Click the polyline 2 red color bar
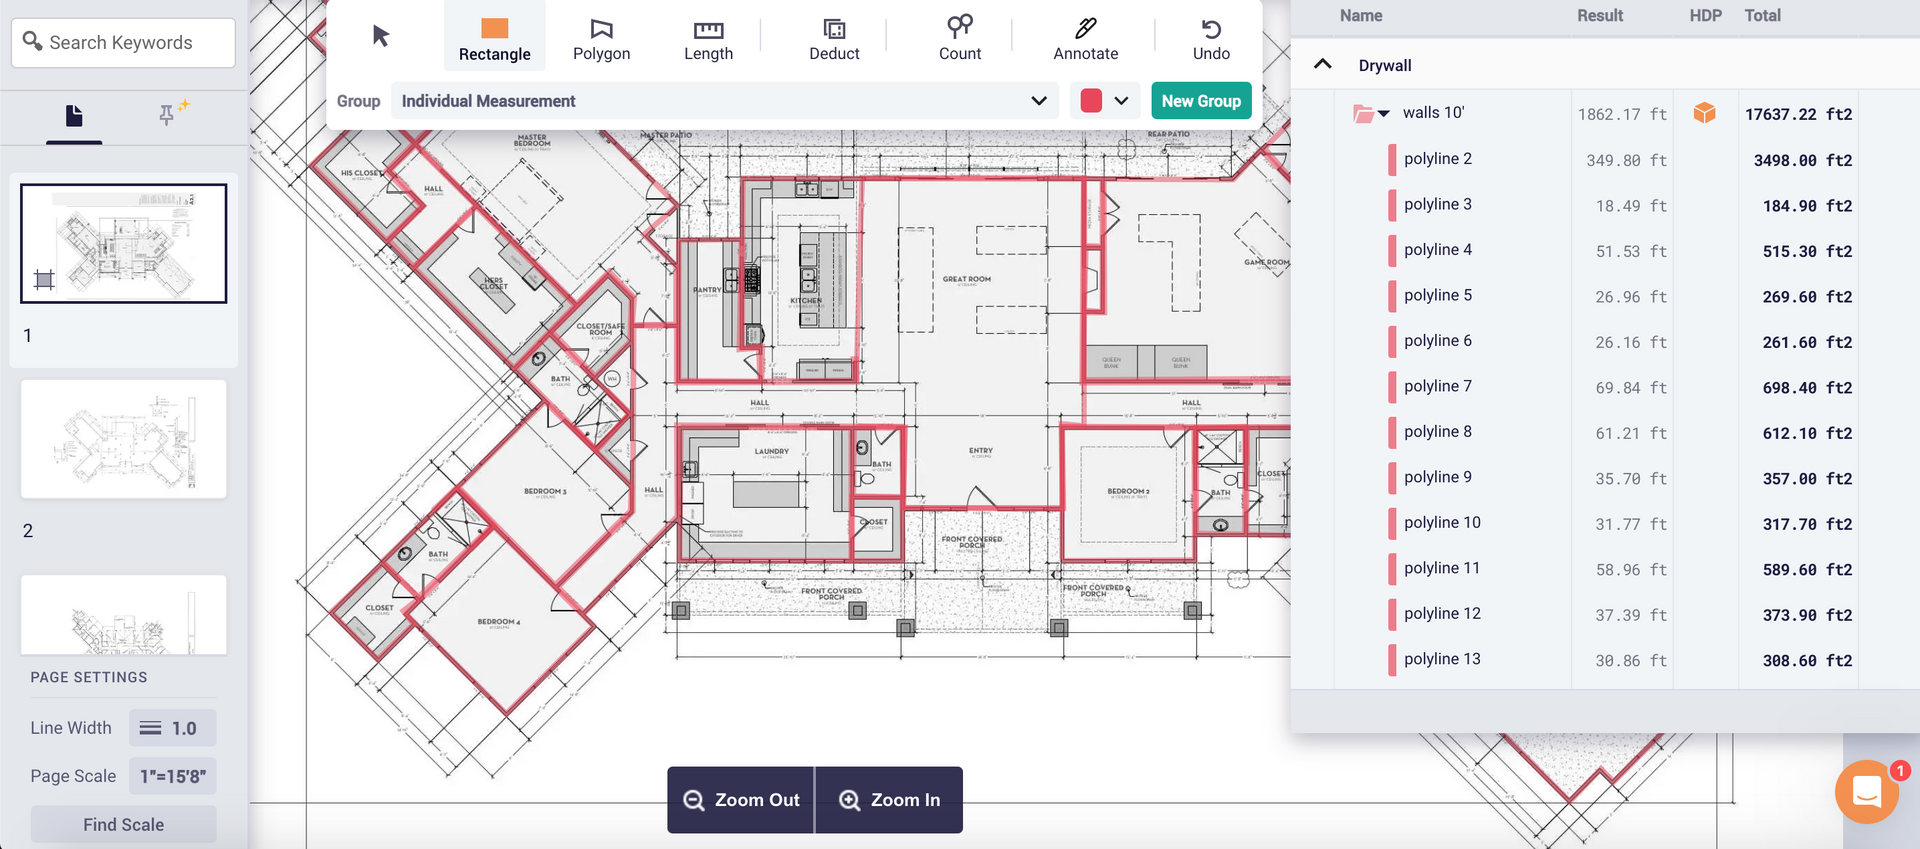The image size is (1920, 849). pyautogui.click(x=1392, y=159)
